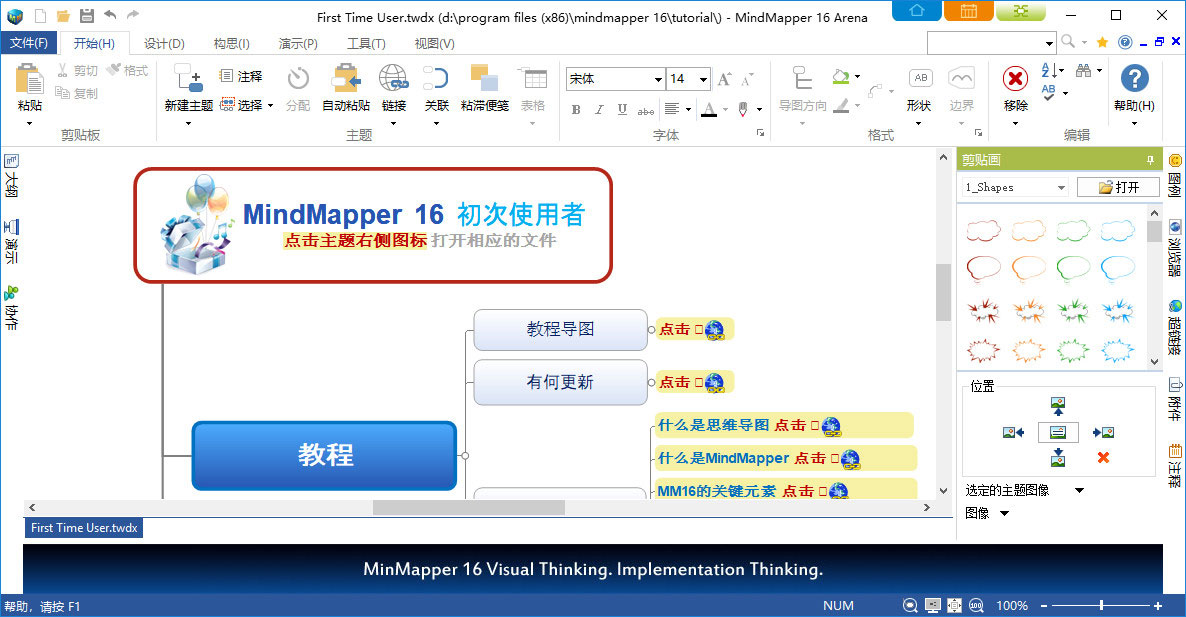Toggle italic formatting
Image resolution: width=1186 pixels, height=617 pixels.
pos(598,110)
